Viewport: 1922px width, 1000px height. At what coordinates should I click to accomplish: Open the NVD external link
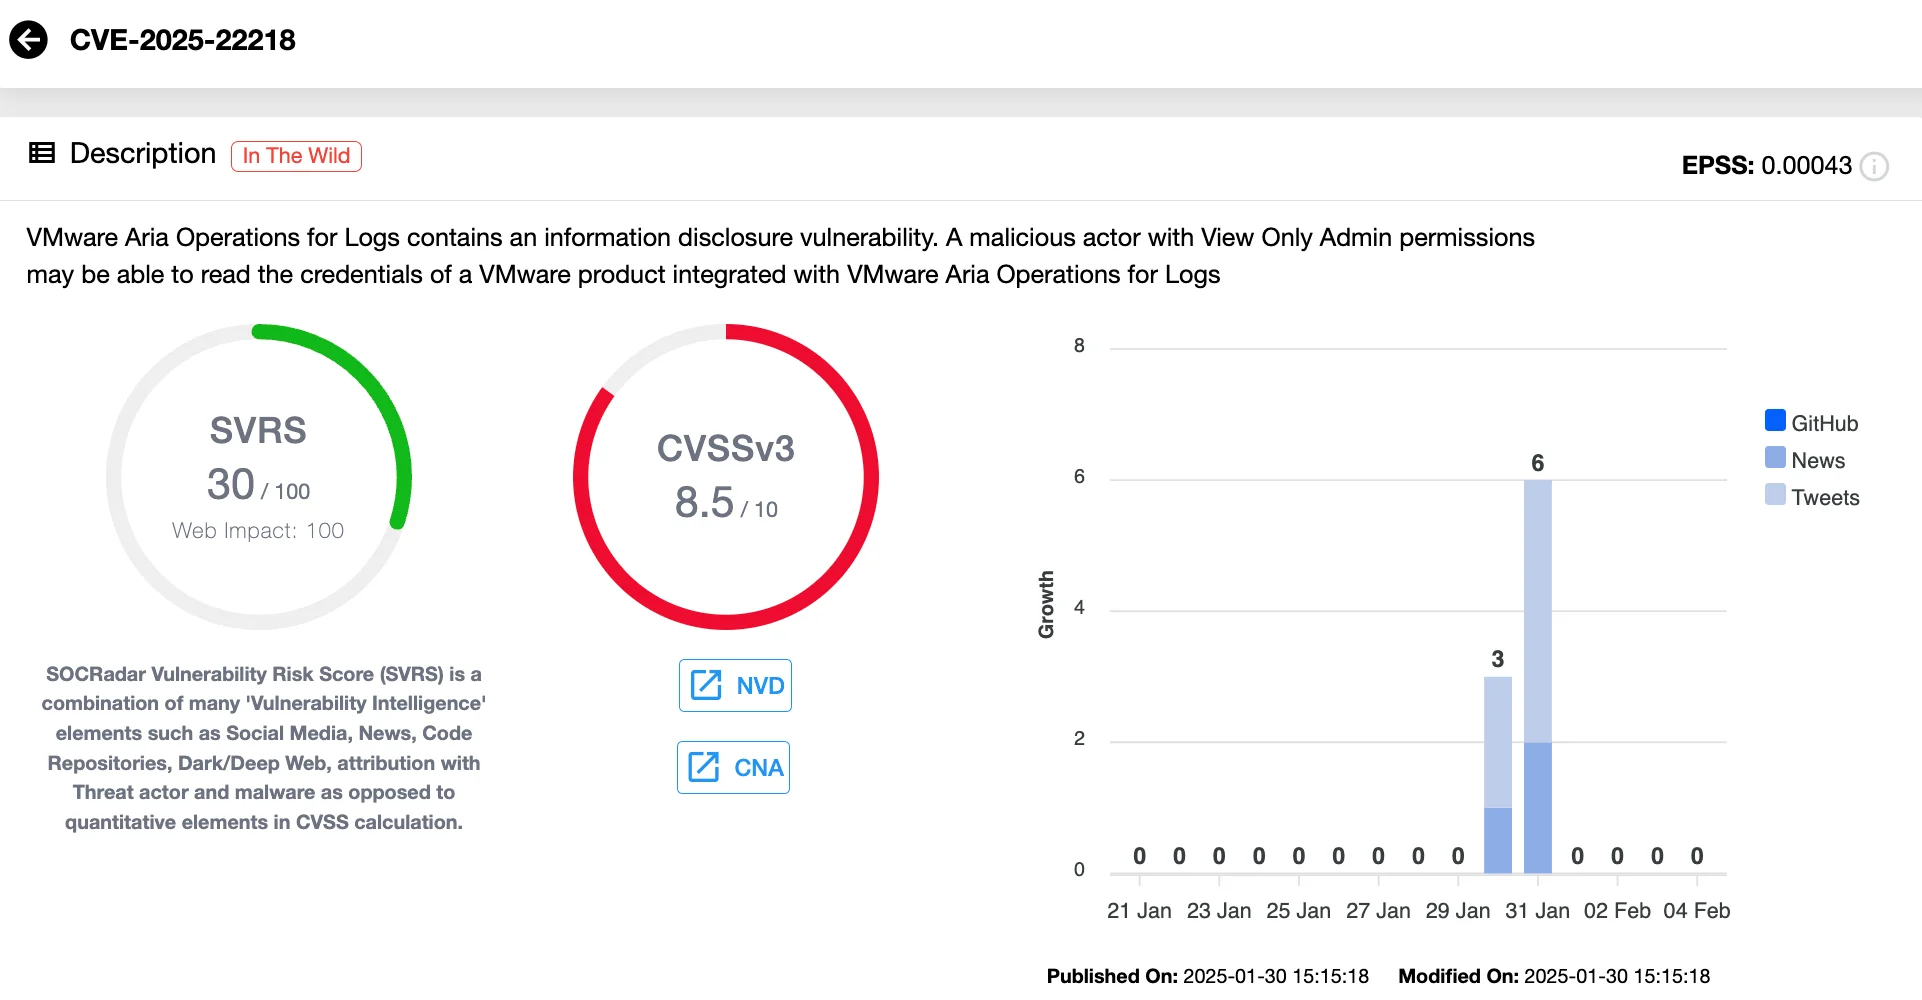(735, 685)
